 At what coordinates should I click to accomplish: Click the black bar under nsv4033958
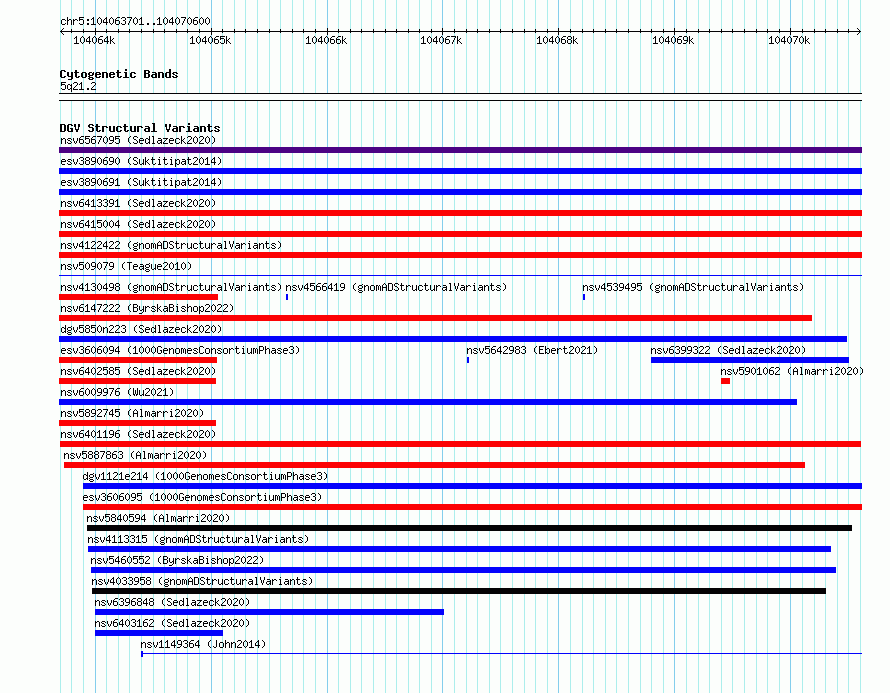coord(459,591)
